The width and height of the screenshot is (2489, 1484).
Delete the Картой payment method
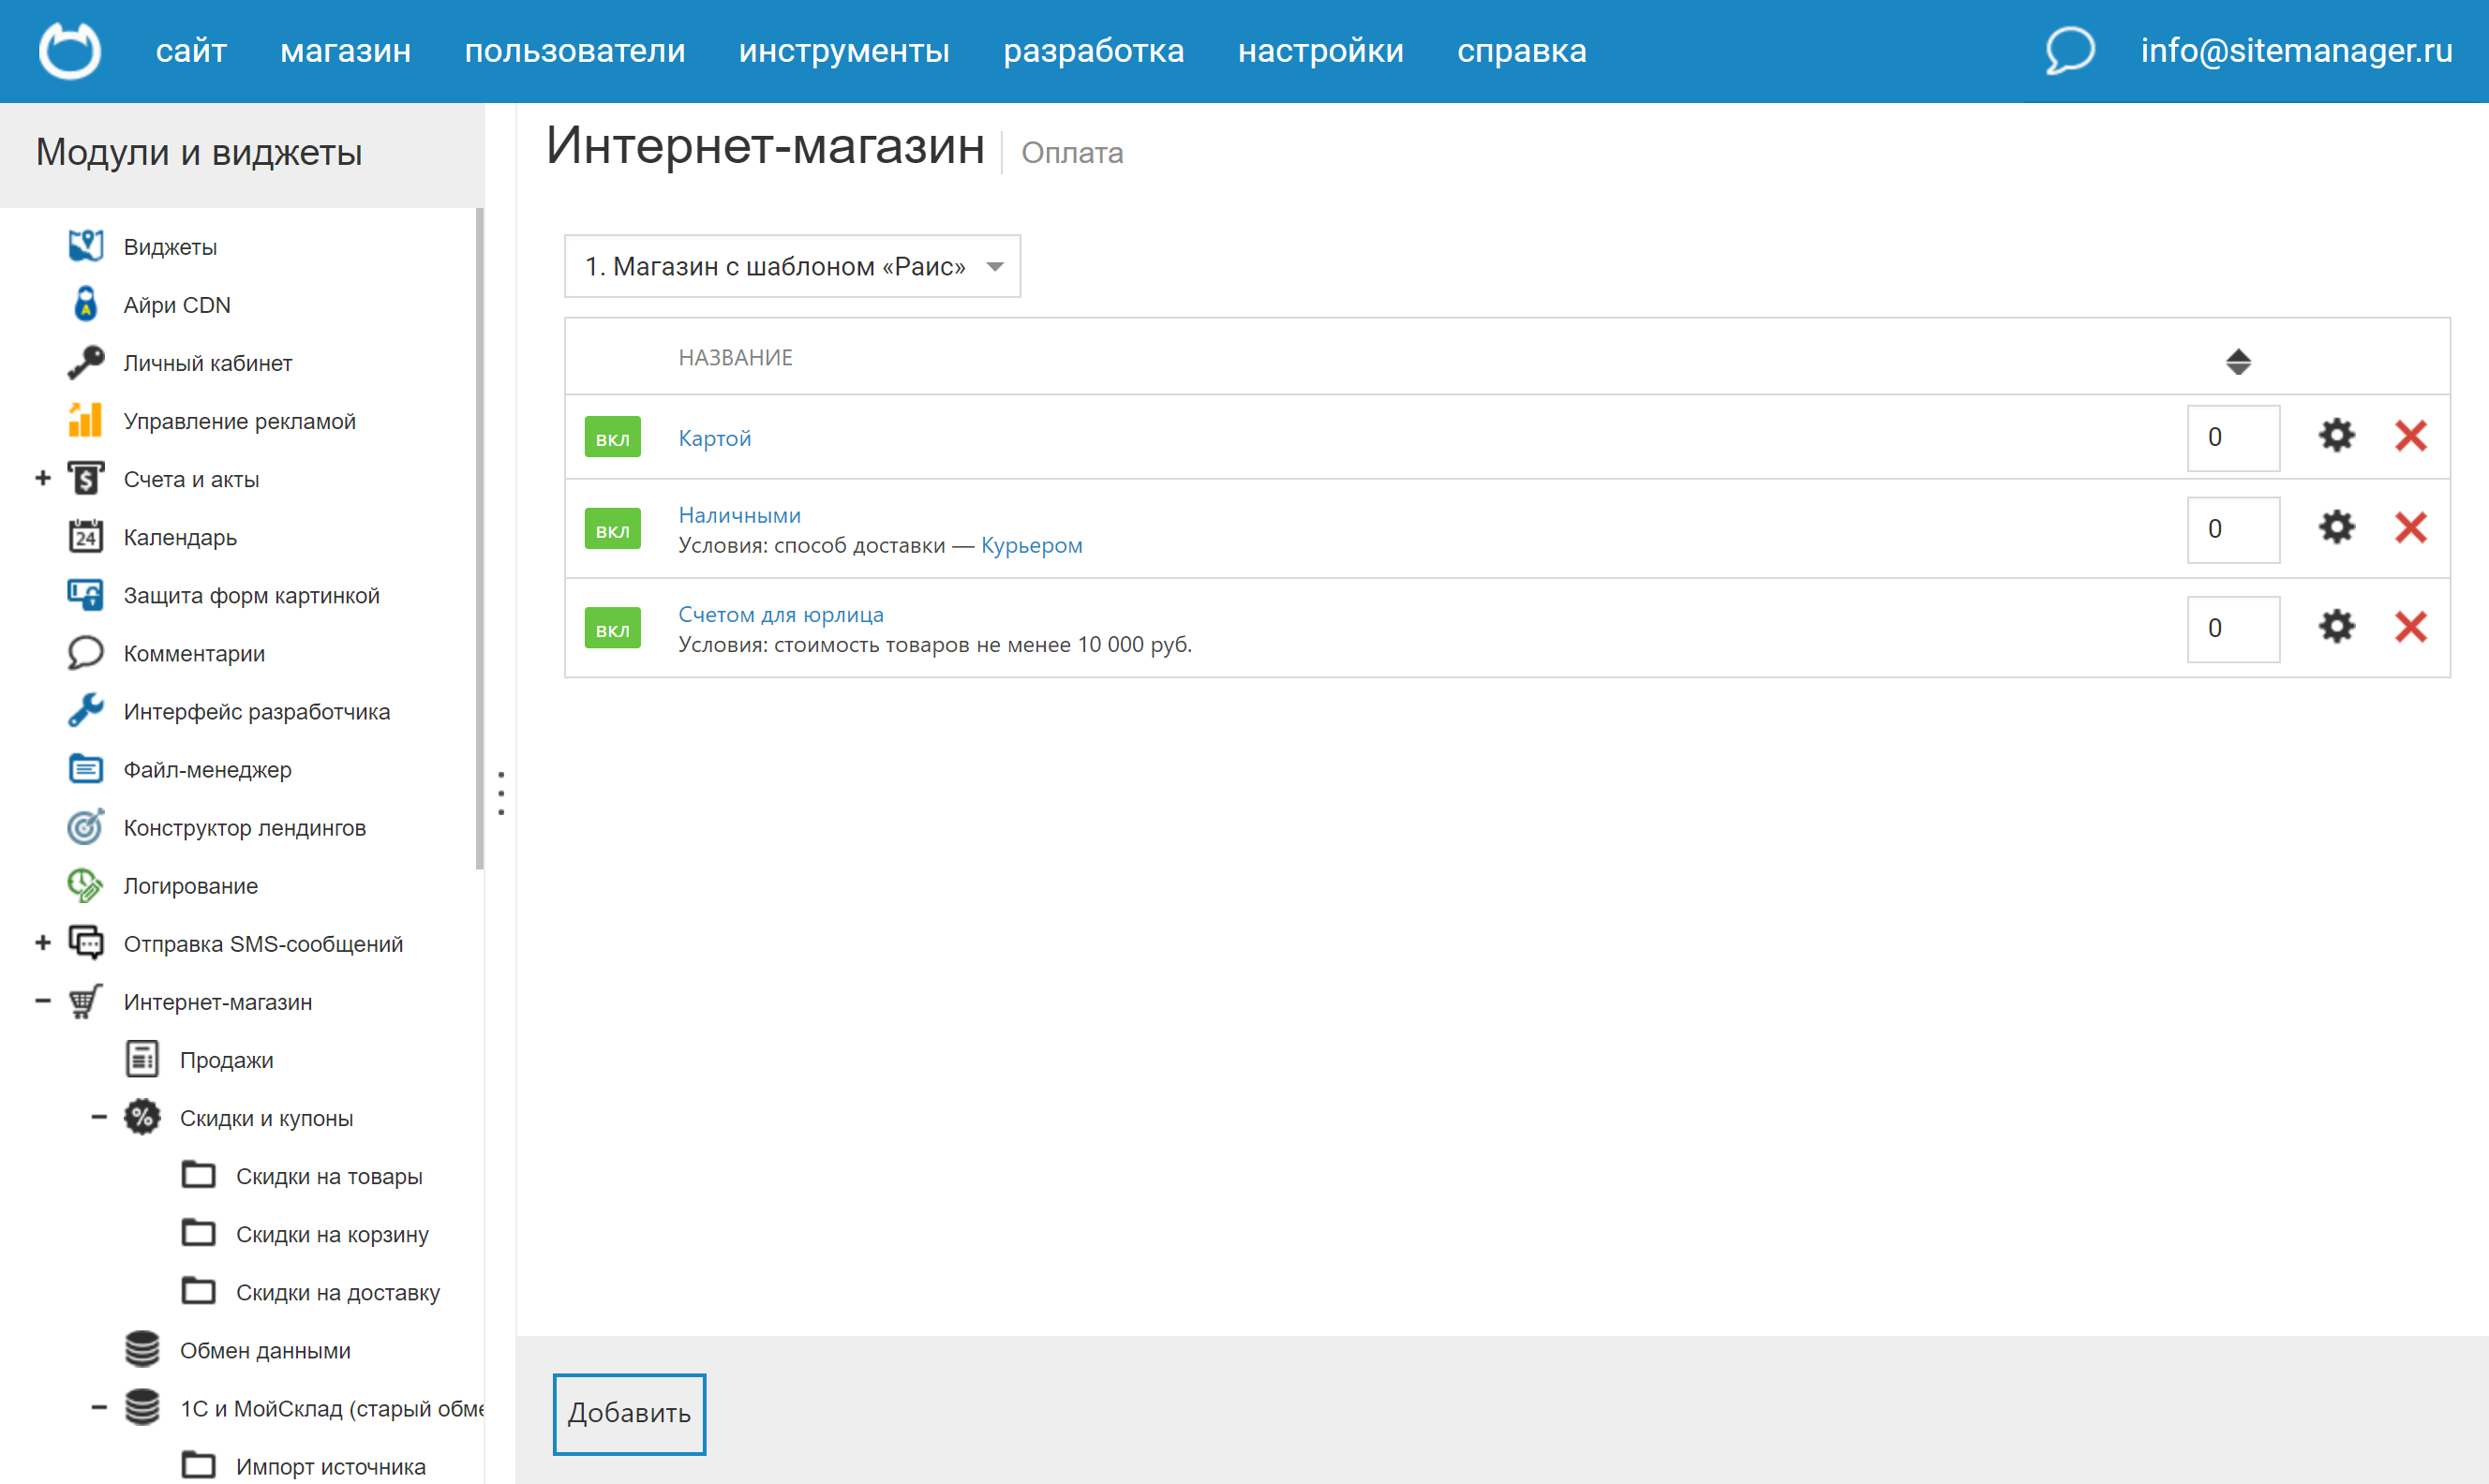(2410, 436)
